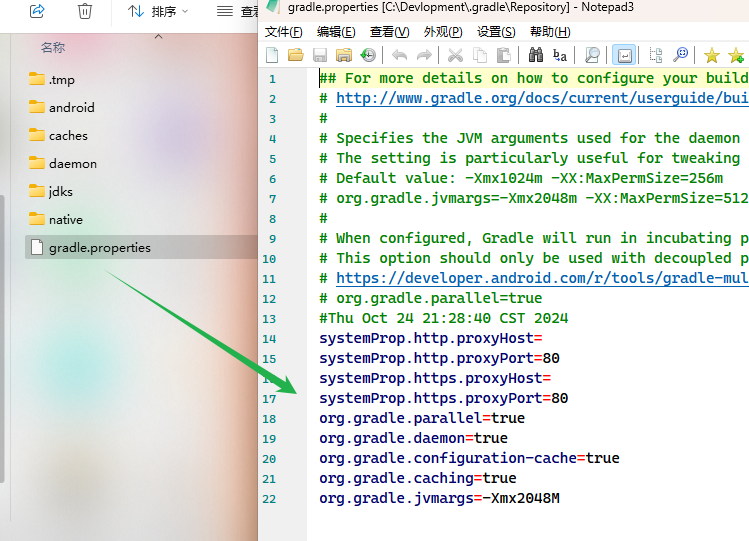Click the Undo arrow icon

(399, 55)
